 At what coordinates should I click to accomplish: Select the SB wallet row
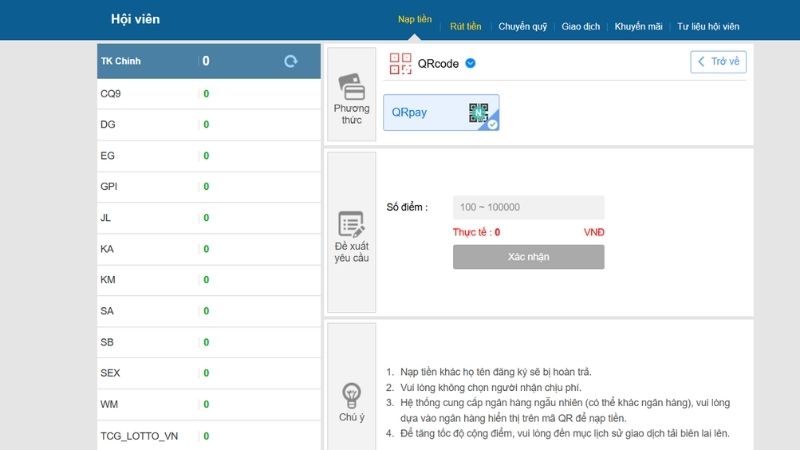(x=209, y=342)
